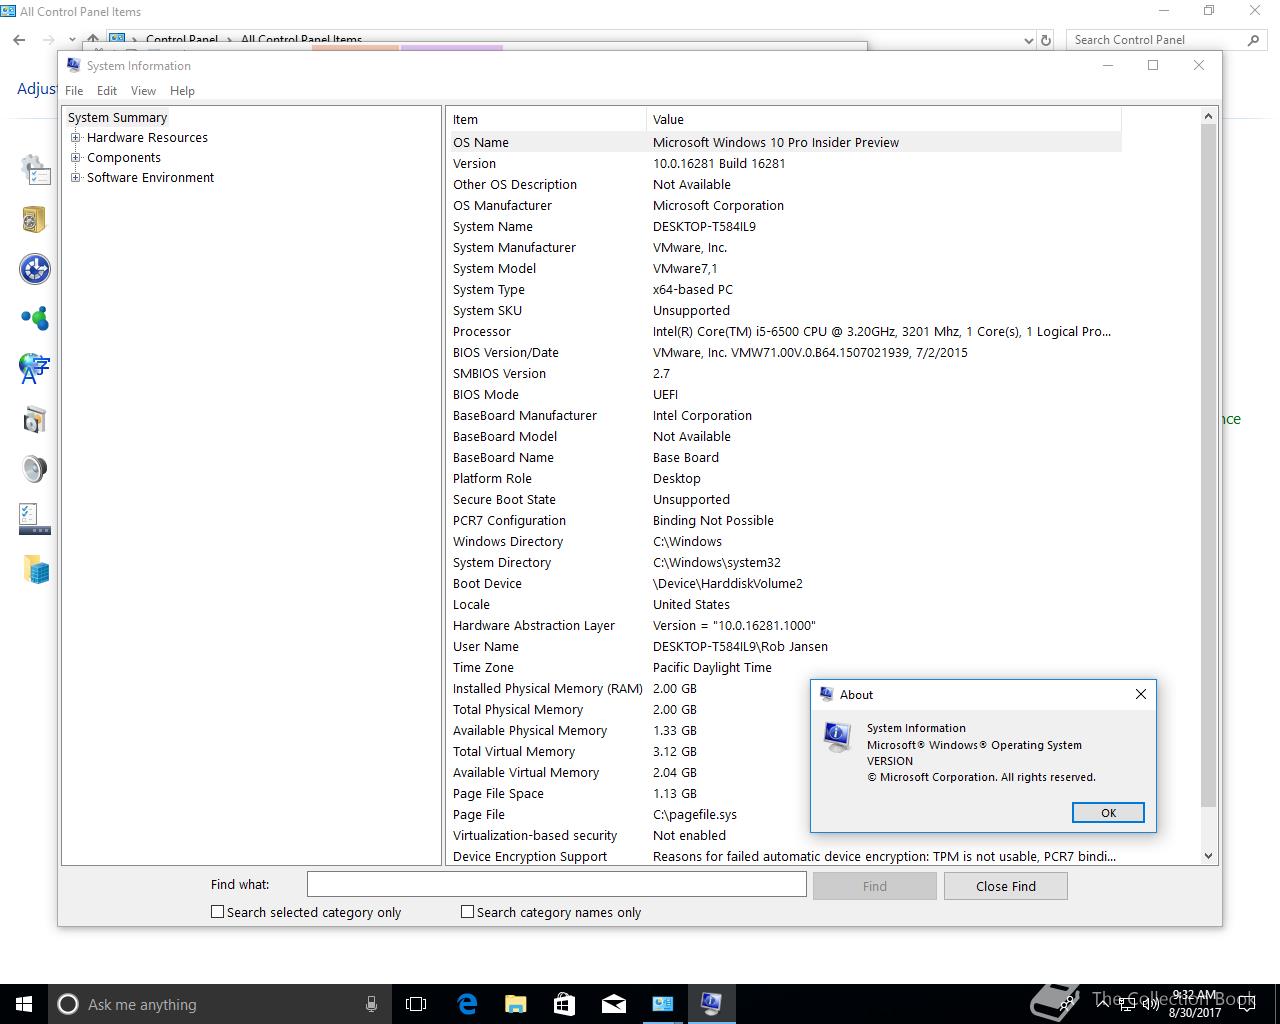
Task: Click OK in About dialog
Action: (1108, 813)
